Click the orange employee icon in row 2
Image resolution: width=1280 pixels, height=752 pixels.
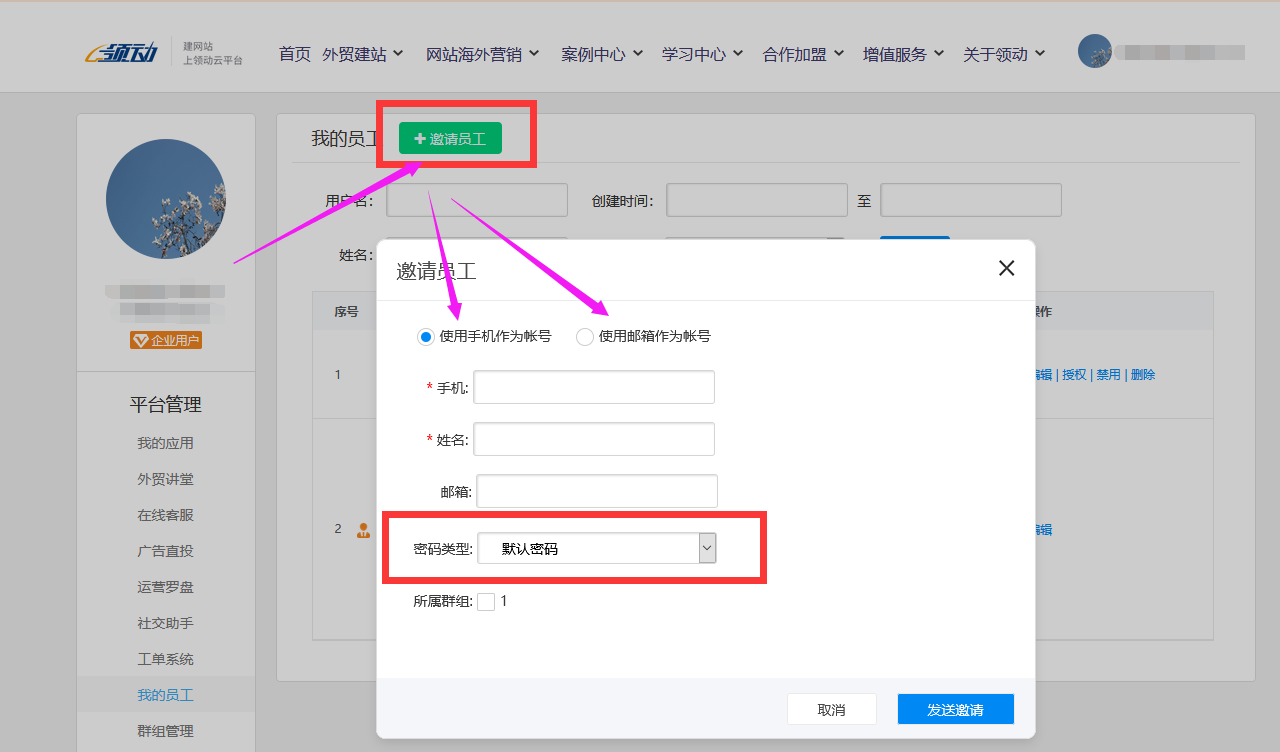[361, 529]
